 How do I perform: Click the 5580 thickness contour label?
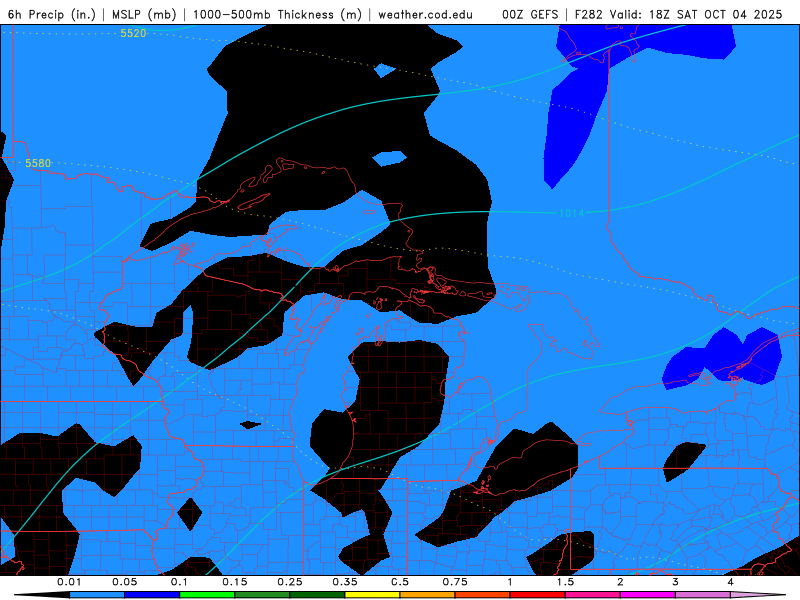tap(38, 163)
